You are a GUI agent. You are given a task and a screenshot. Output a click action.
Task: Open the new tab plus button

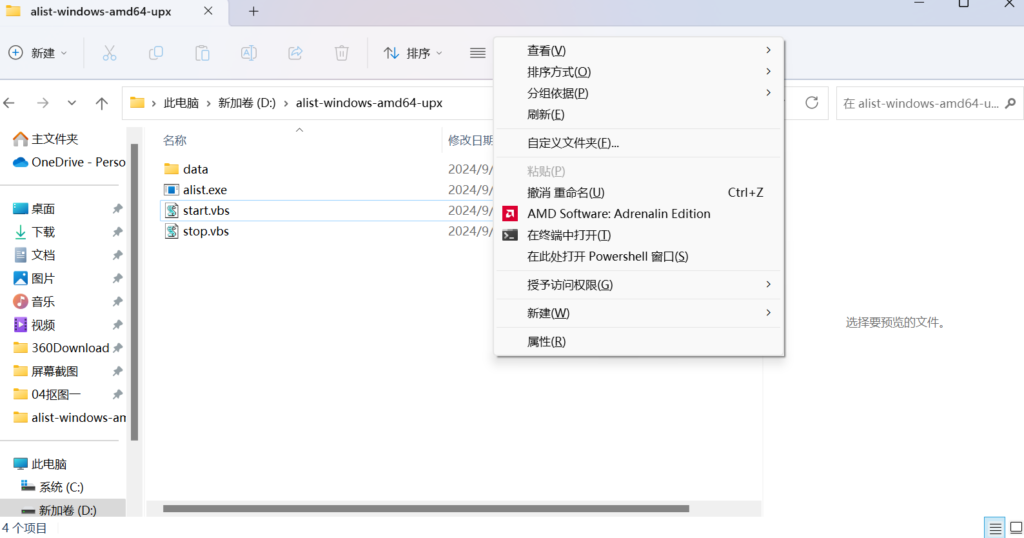point(253,11)
